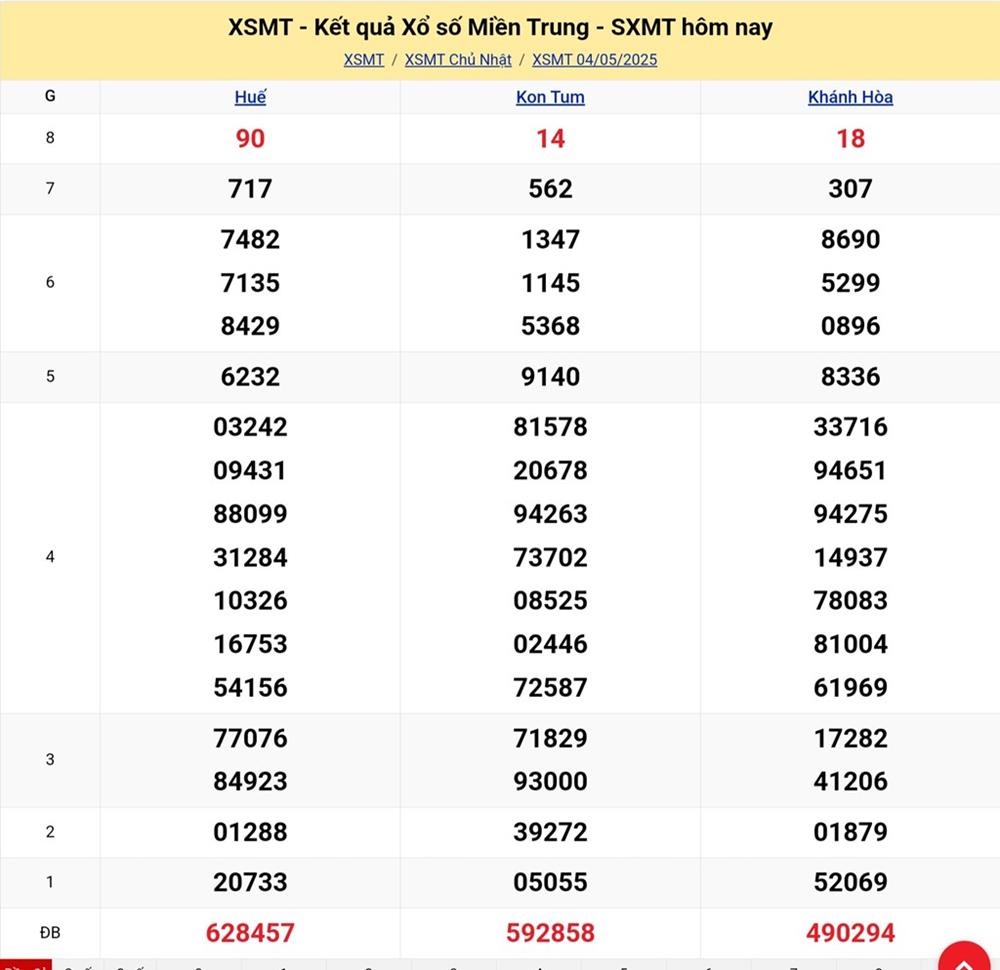Click Kon Tum special prize number 592858
This screenshot has height=970, width=1000.
coord(550,933)
